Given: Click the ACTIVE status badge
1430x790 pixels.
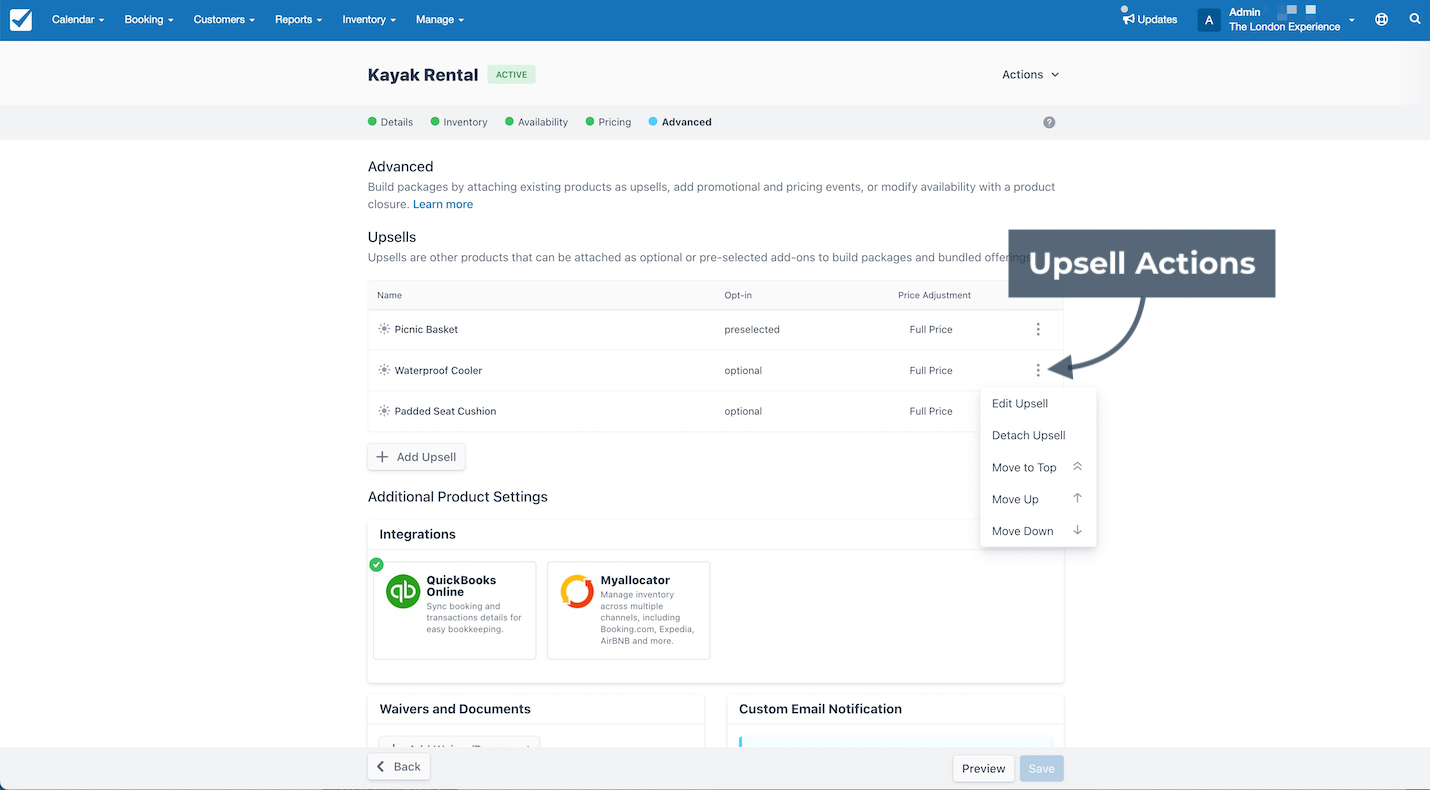Looking at the screenshot, I should click(x=512, y=75).
